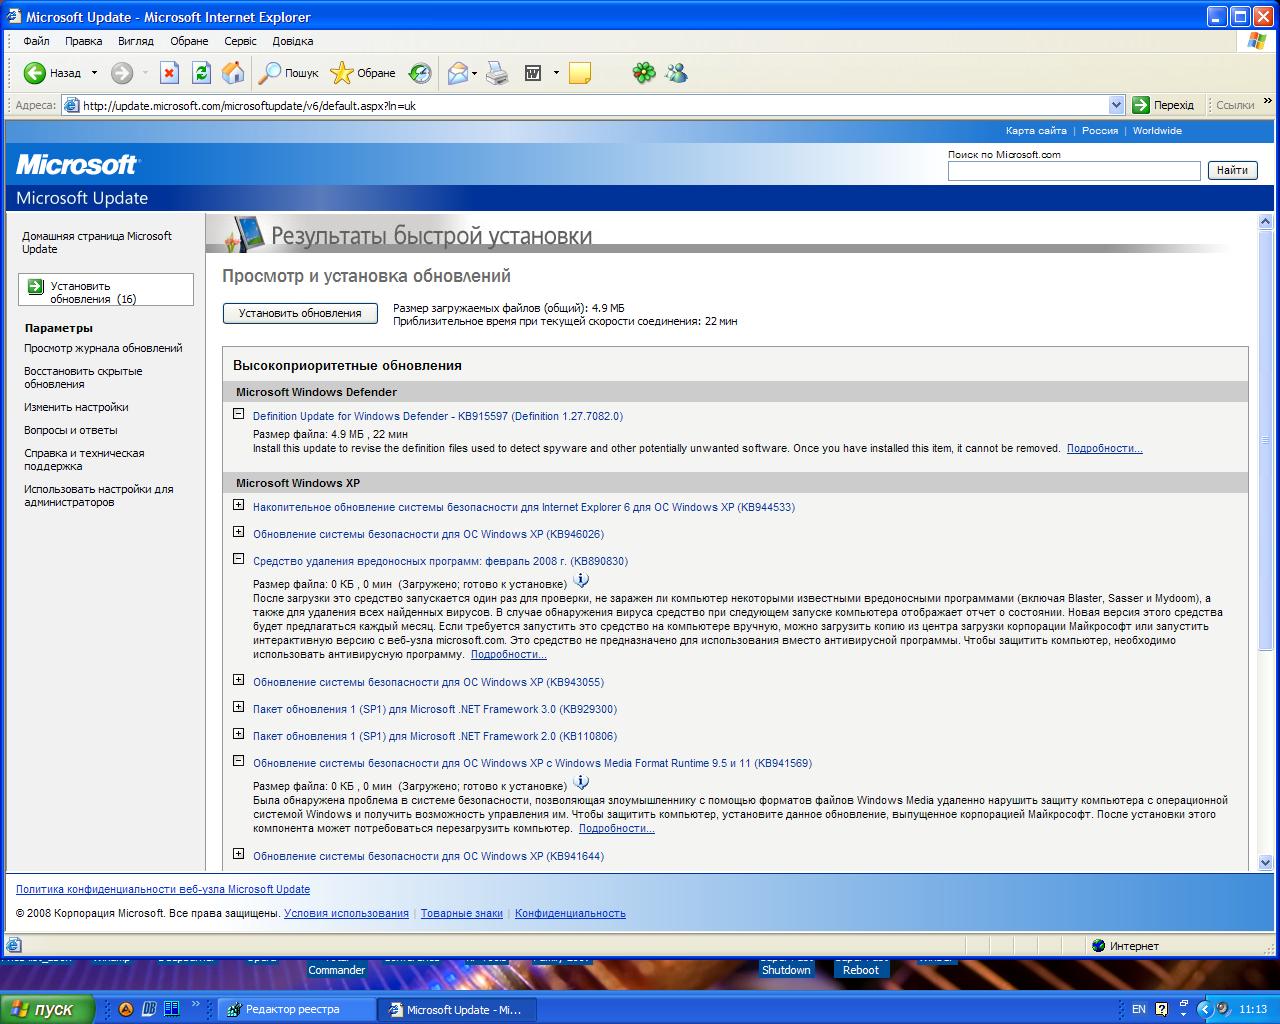
Task: Go to the Home page icon
Action: (x=232, y=73)
